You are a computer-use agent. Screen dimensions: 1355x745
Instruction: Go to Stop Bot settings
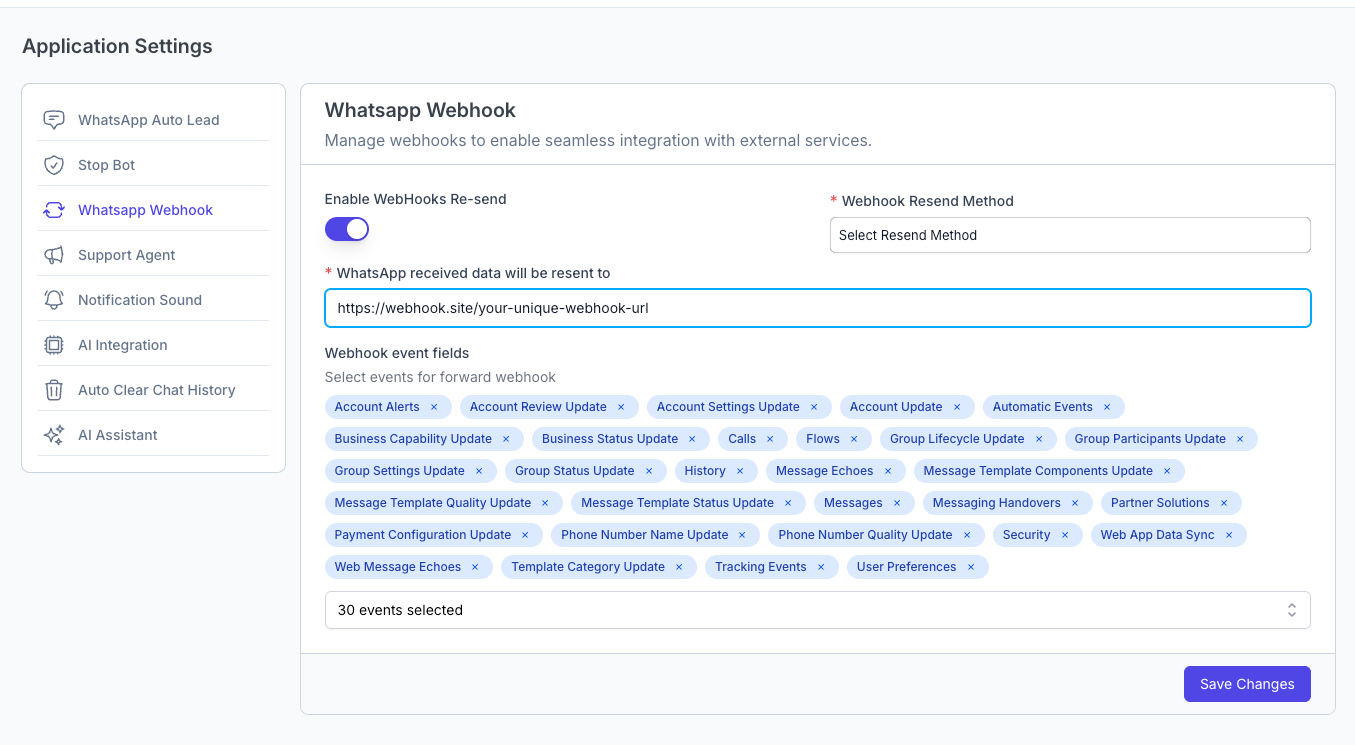point(153,165)
